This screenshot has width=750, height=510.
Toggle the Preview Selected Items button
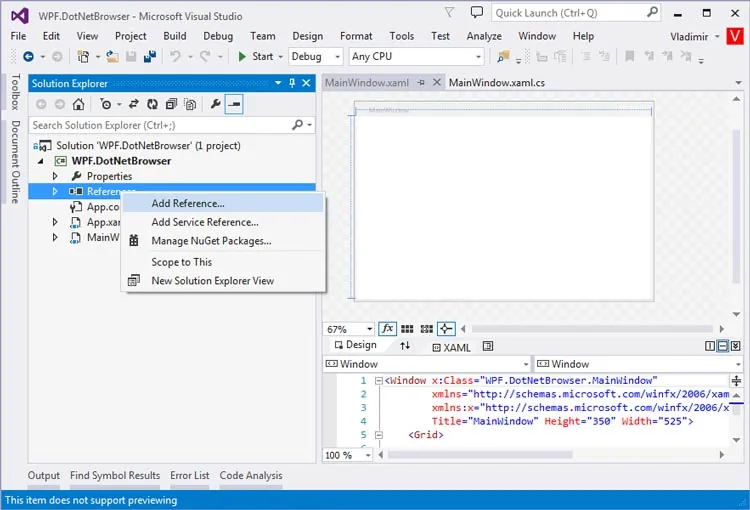(234, 104)
